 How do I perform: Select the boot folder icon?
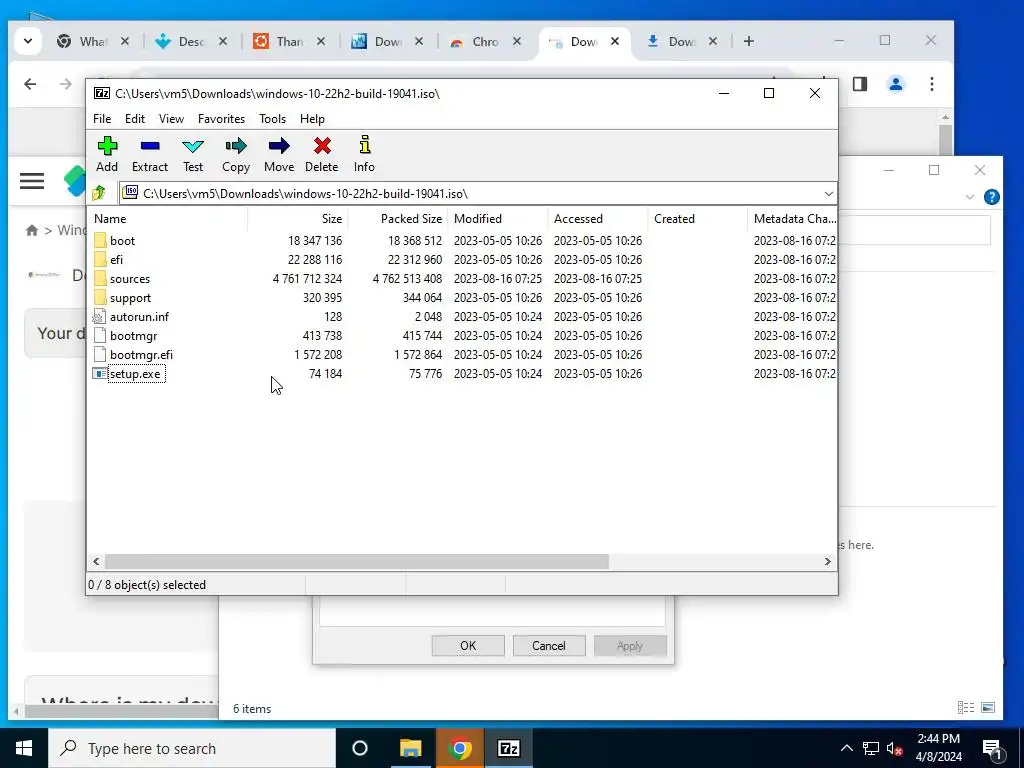point(100,240)
